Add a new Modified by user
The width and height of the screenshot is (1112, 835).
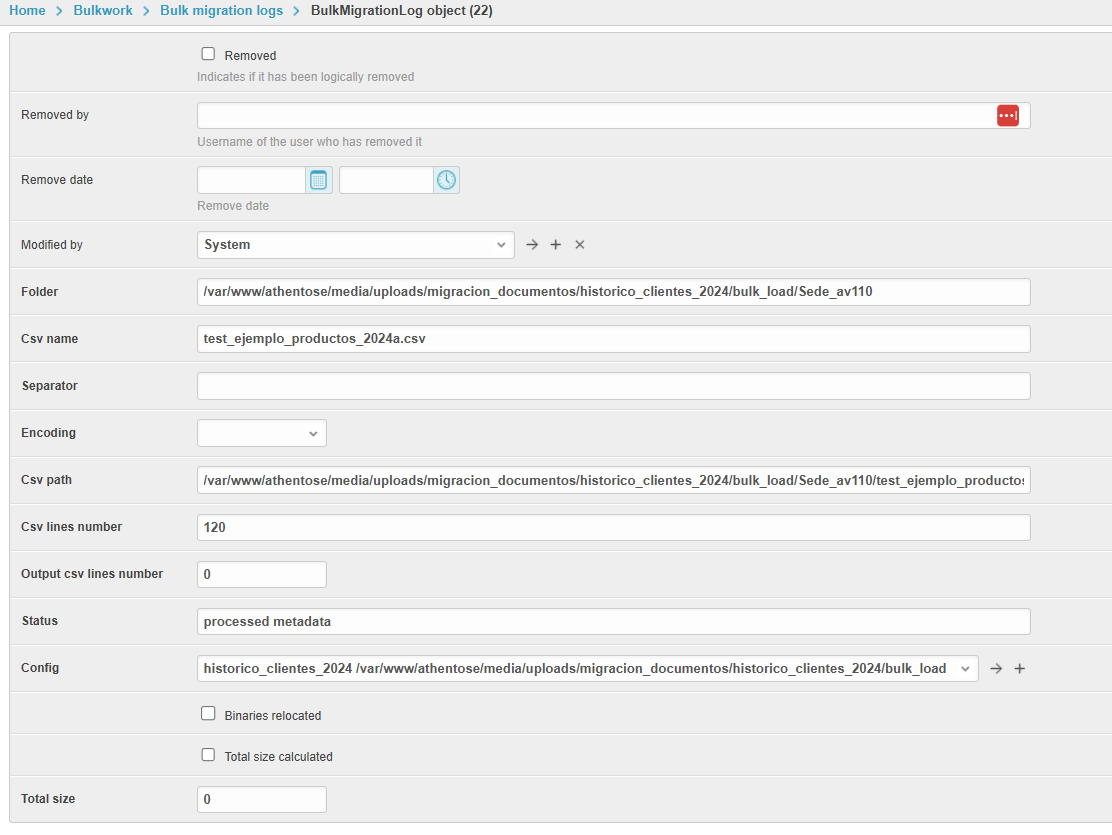556,245
